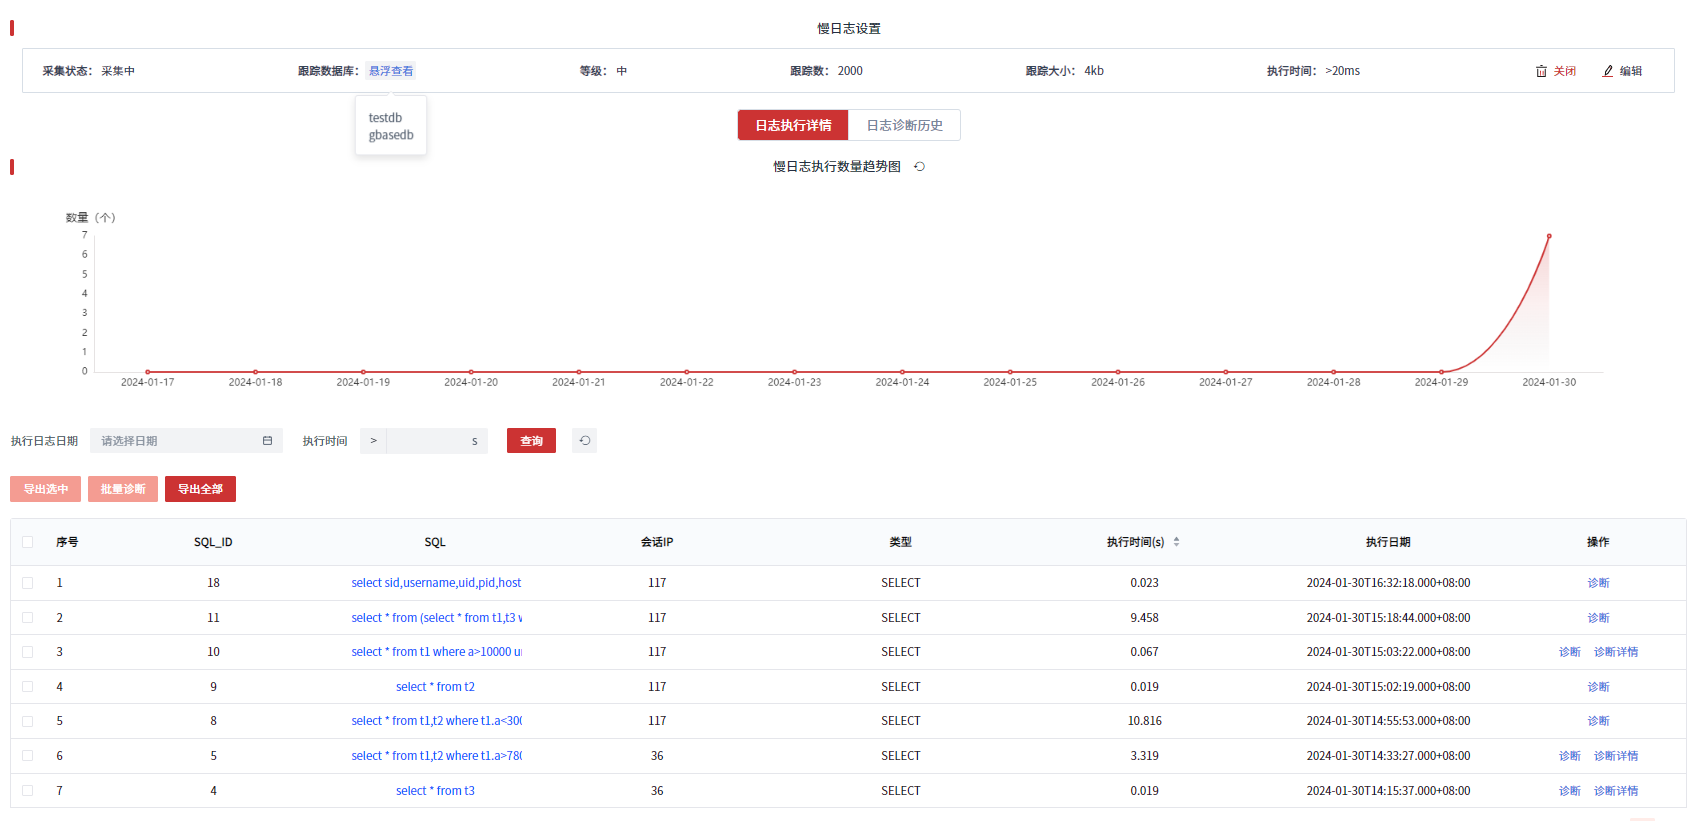
Task: Click the pencil edit icon beside 编辑
Action: [1608, 71]
